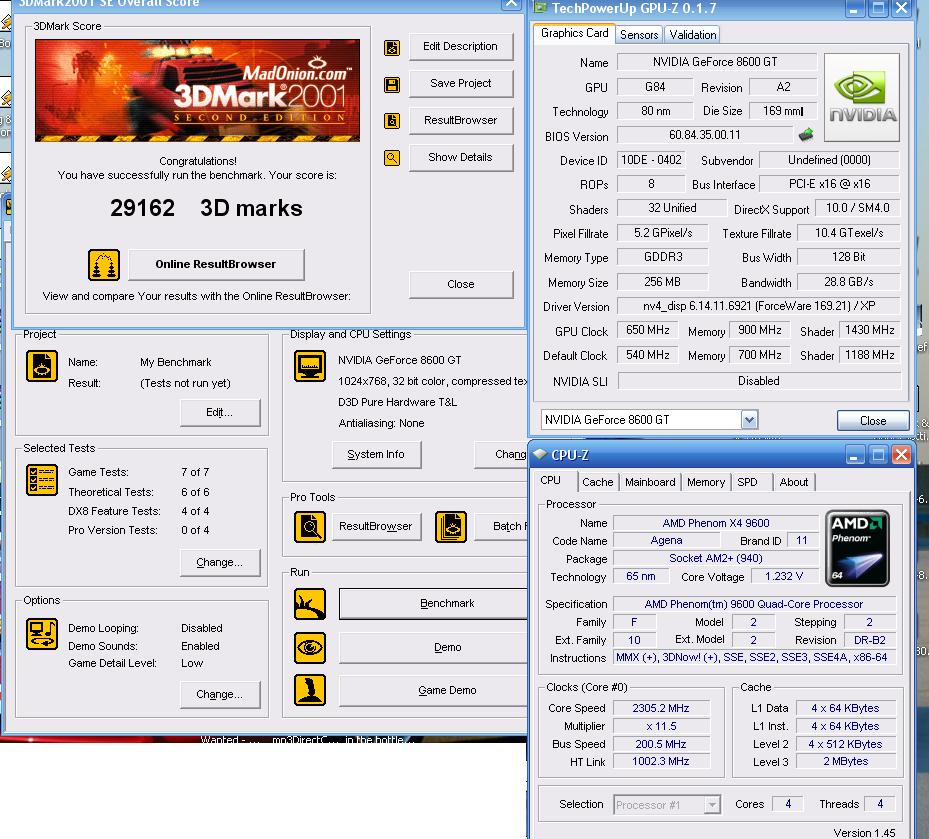
Task: Click the ResultBrowser document icon in score dialog
Action: pos(392,121)
